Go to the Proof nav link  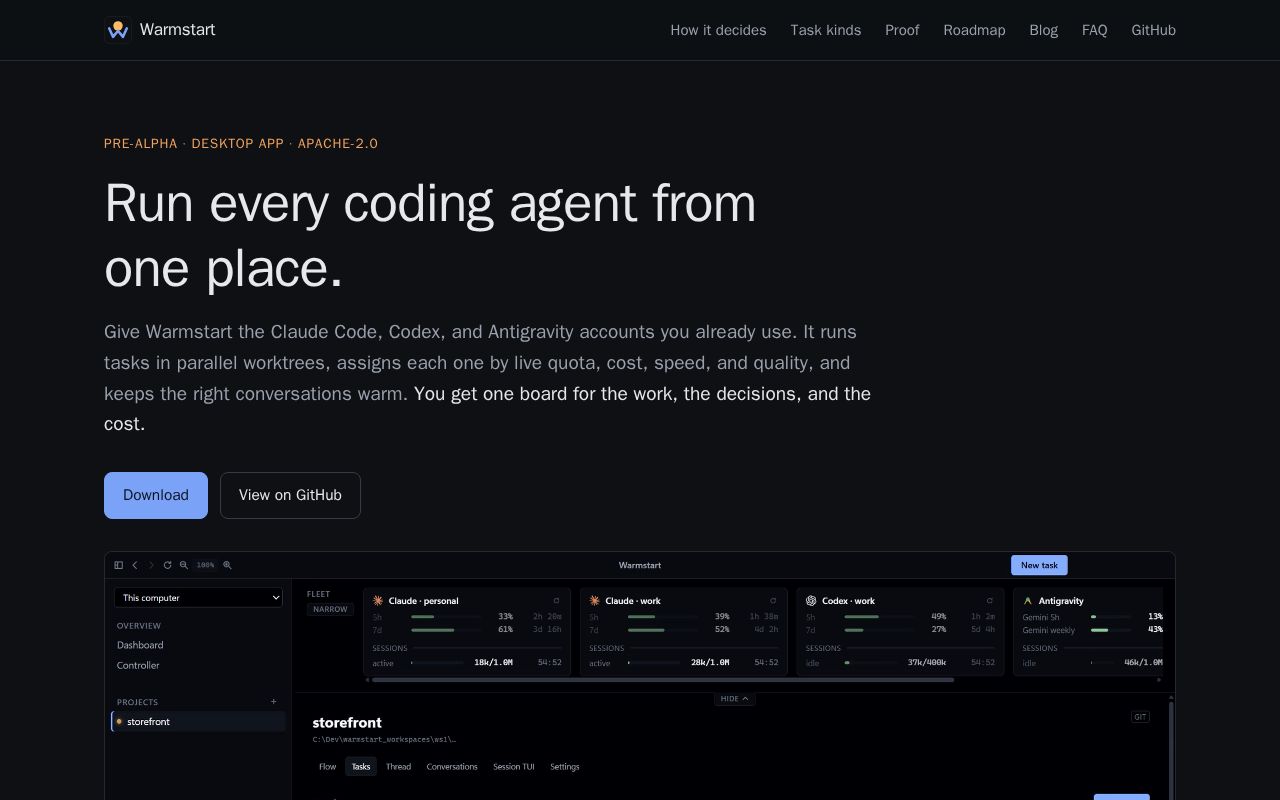[x=902, y=30]
